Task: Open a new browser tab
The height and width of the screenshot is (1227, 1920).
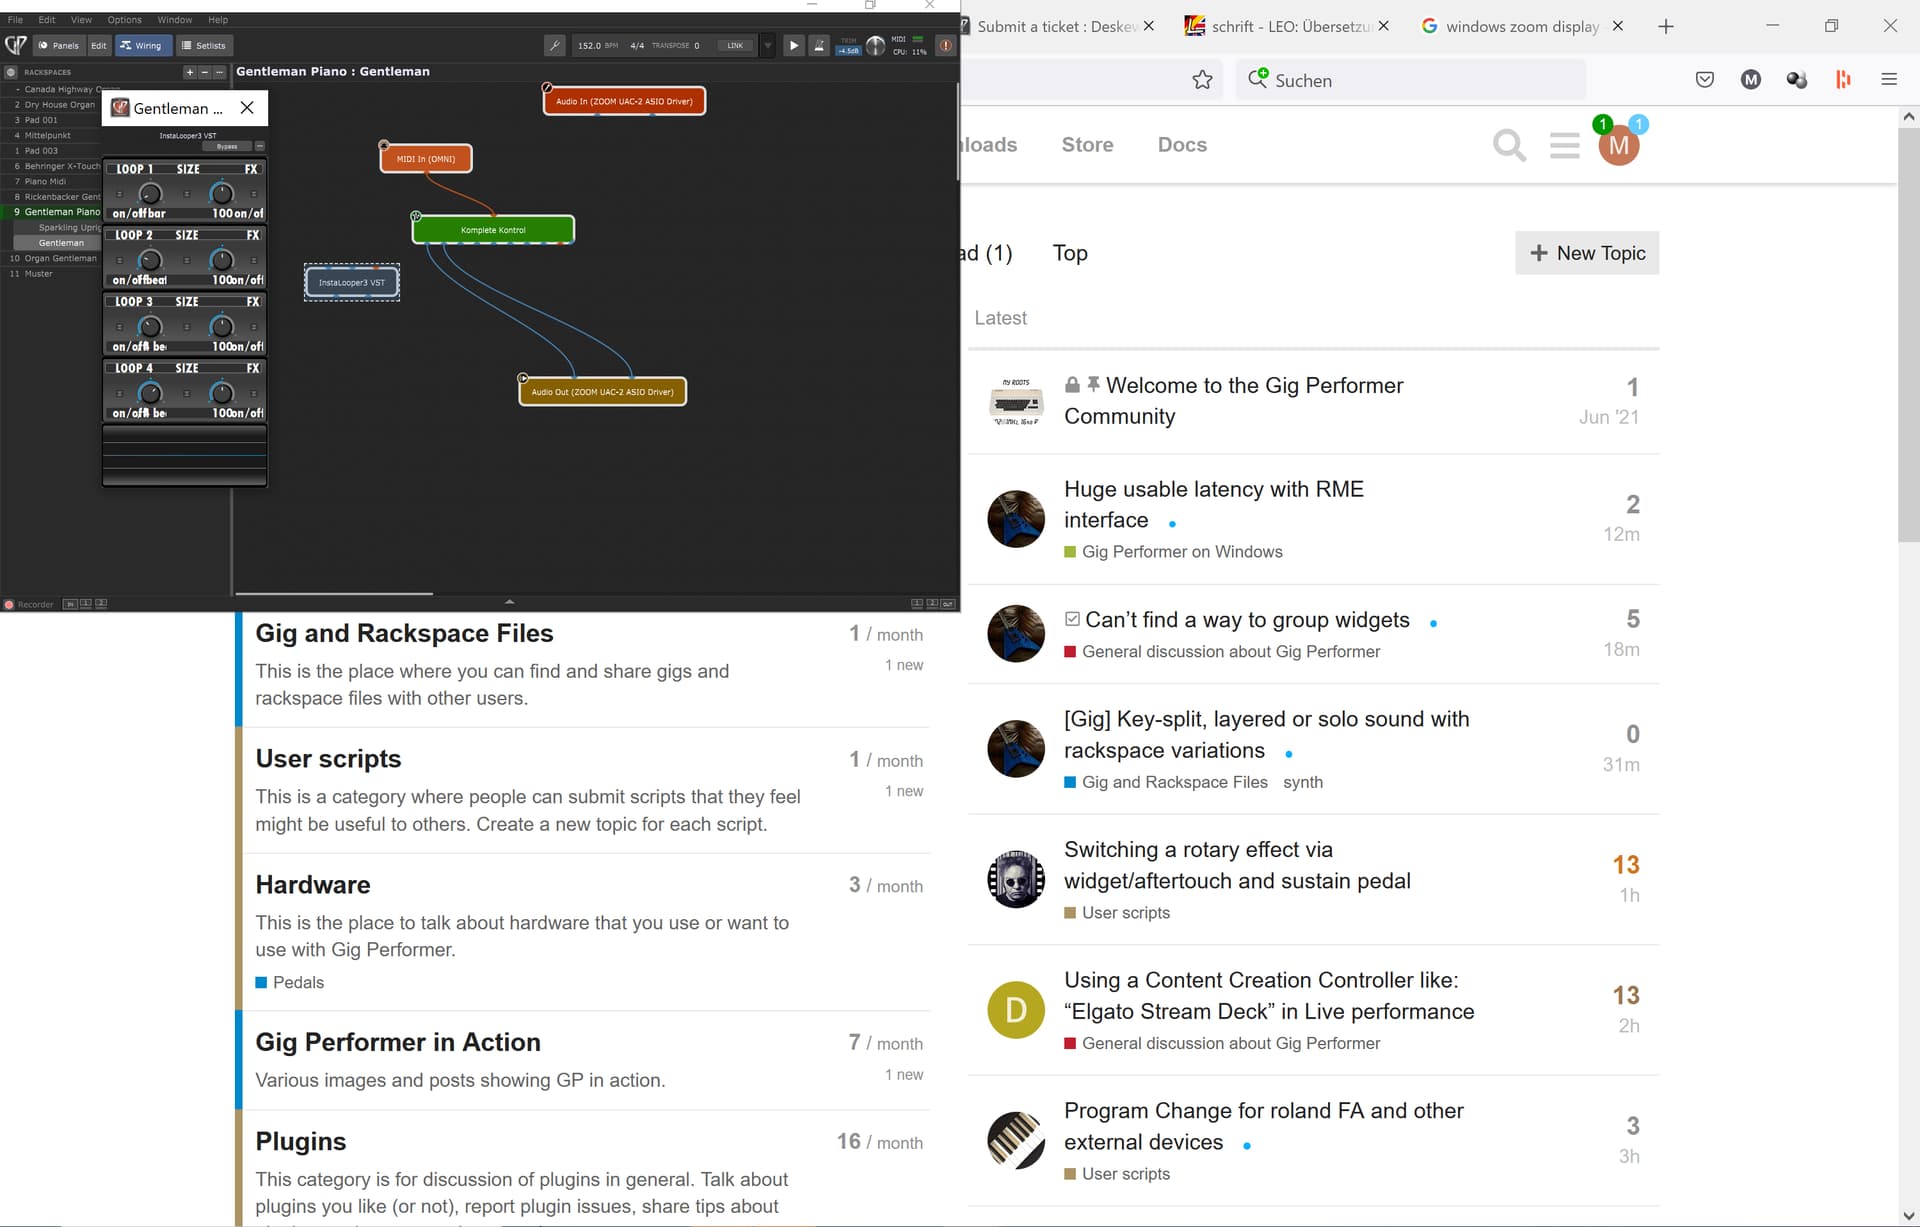Action: tap(1665, 26)
